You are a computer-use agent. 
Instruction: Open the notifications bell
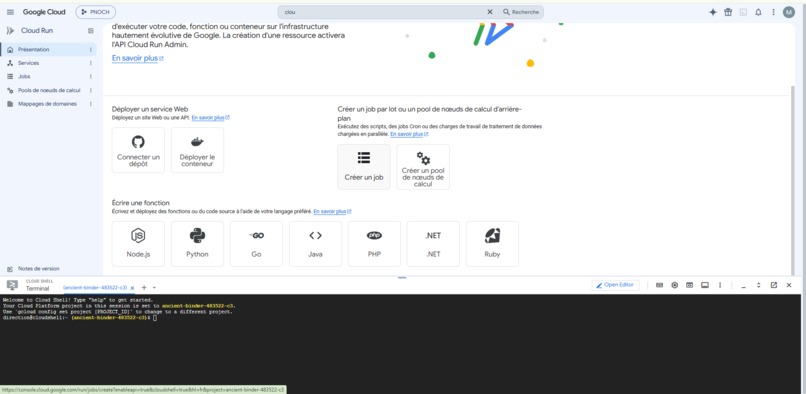click(758, 12)
